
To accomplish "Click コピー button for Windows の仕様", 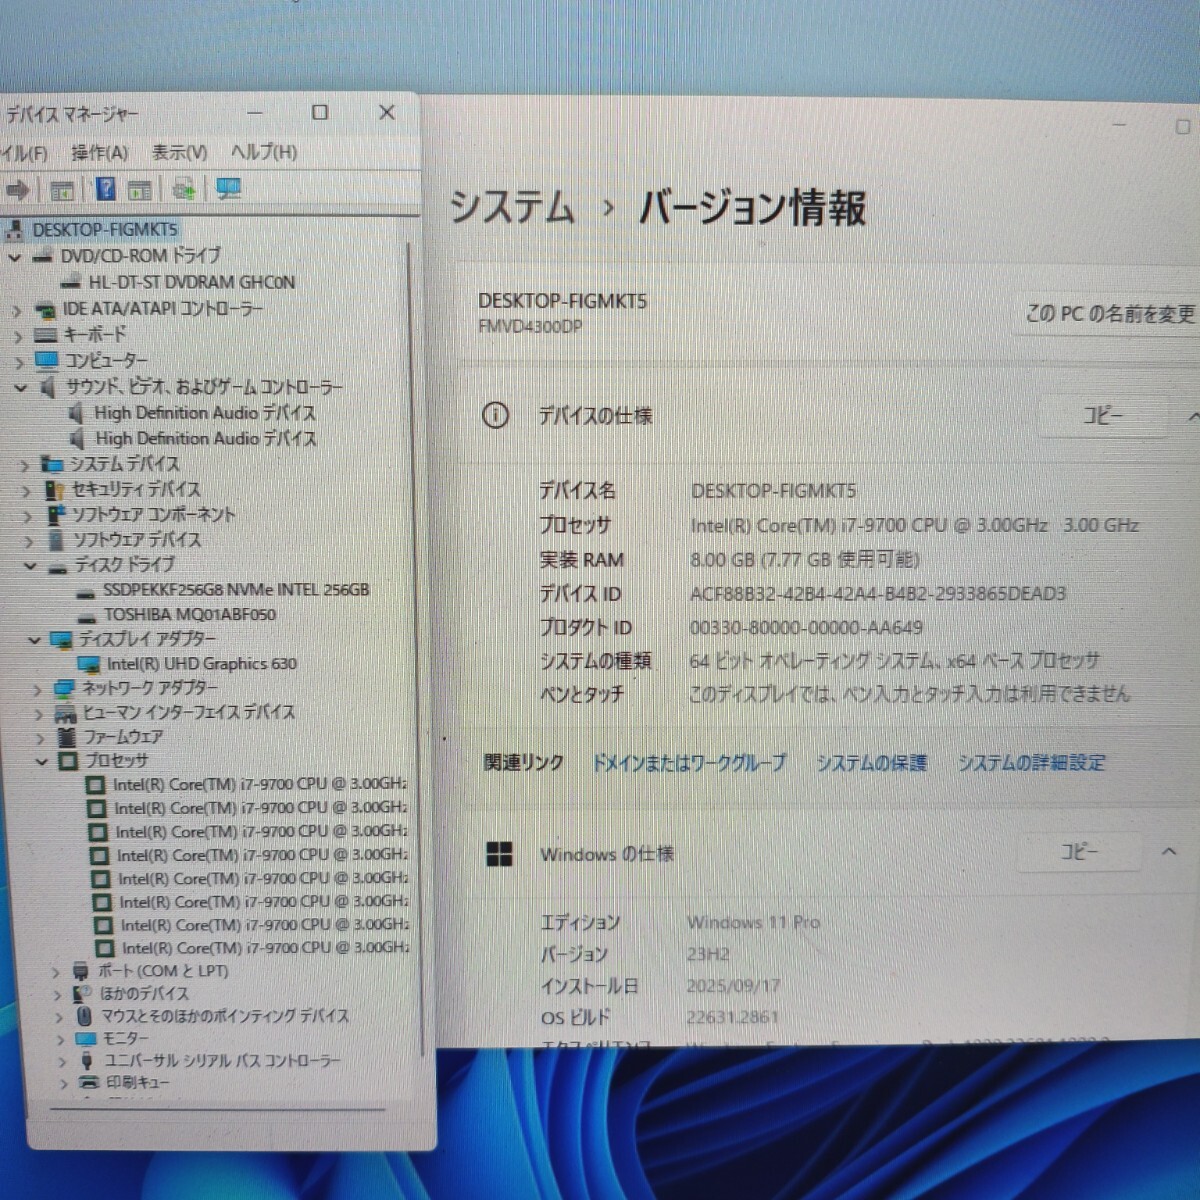I will 1079,852.
